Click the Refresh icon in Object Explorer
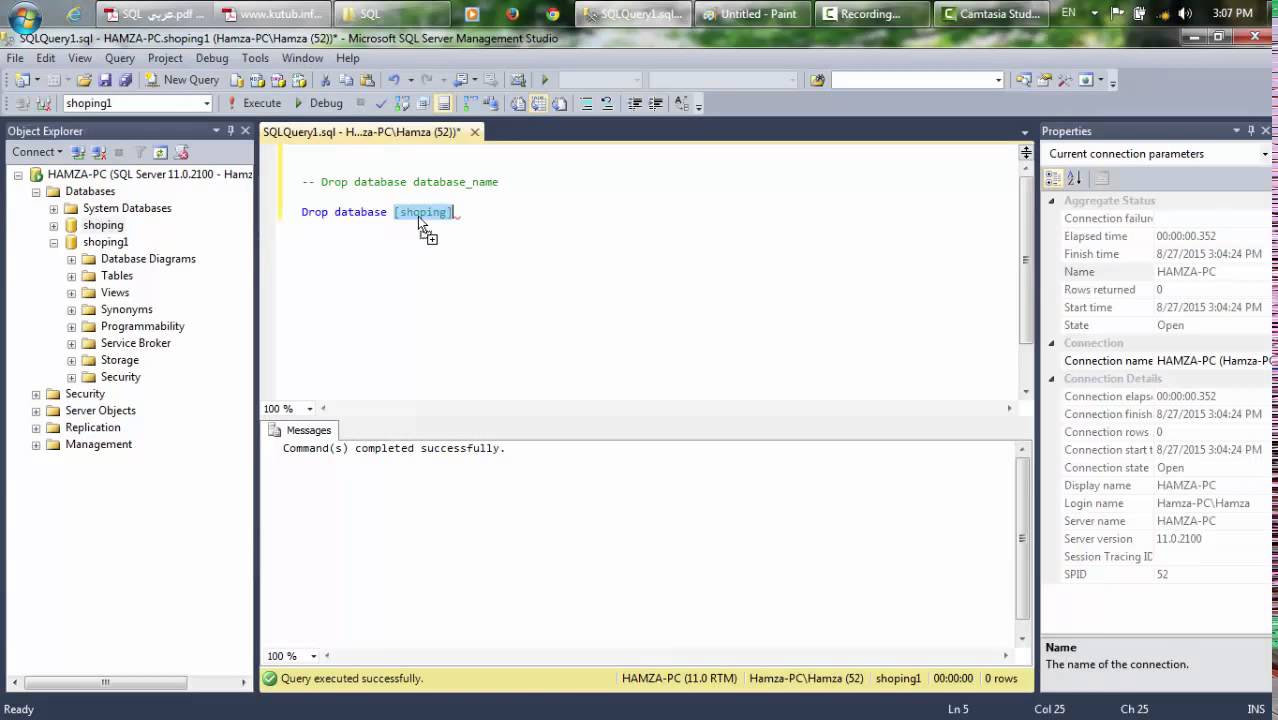 point(160,152)
